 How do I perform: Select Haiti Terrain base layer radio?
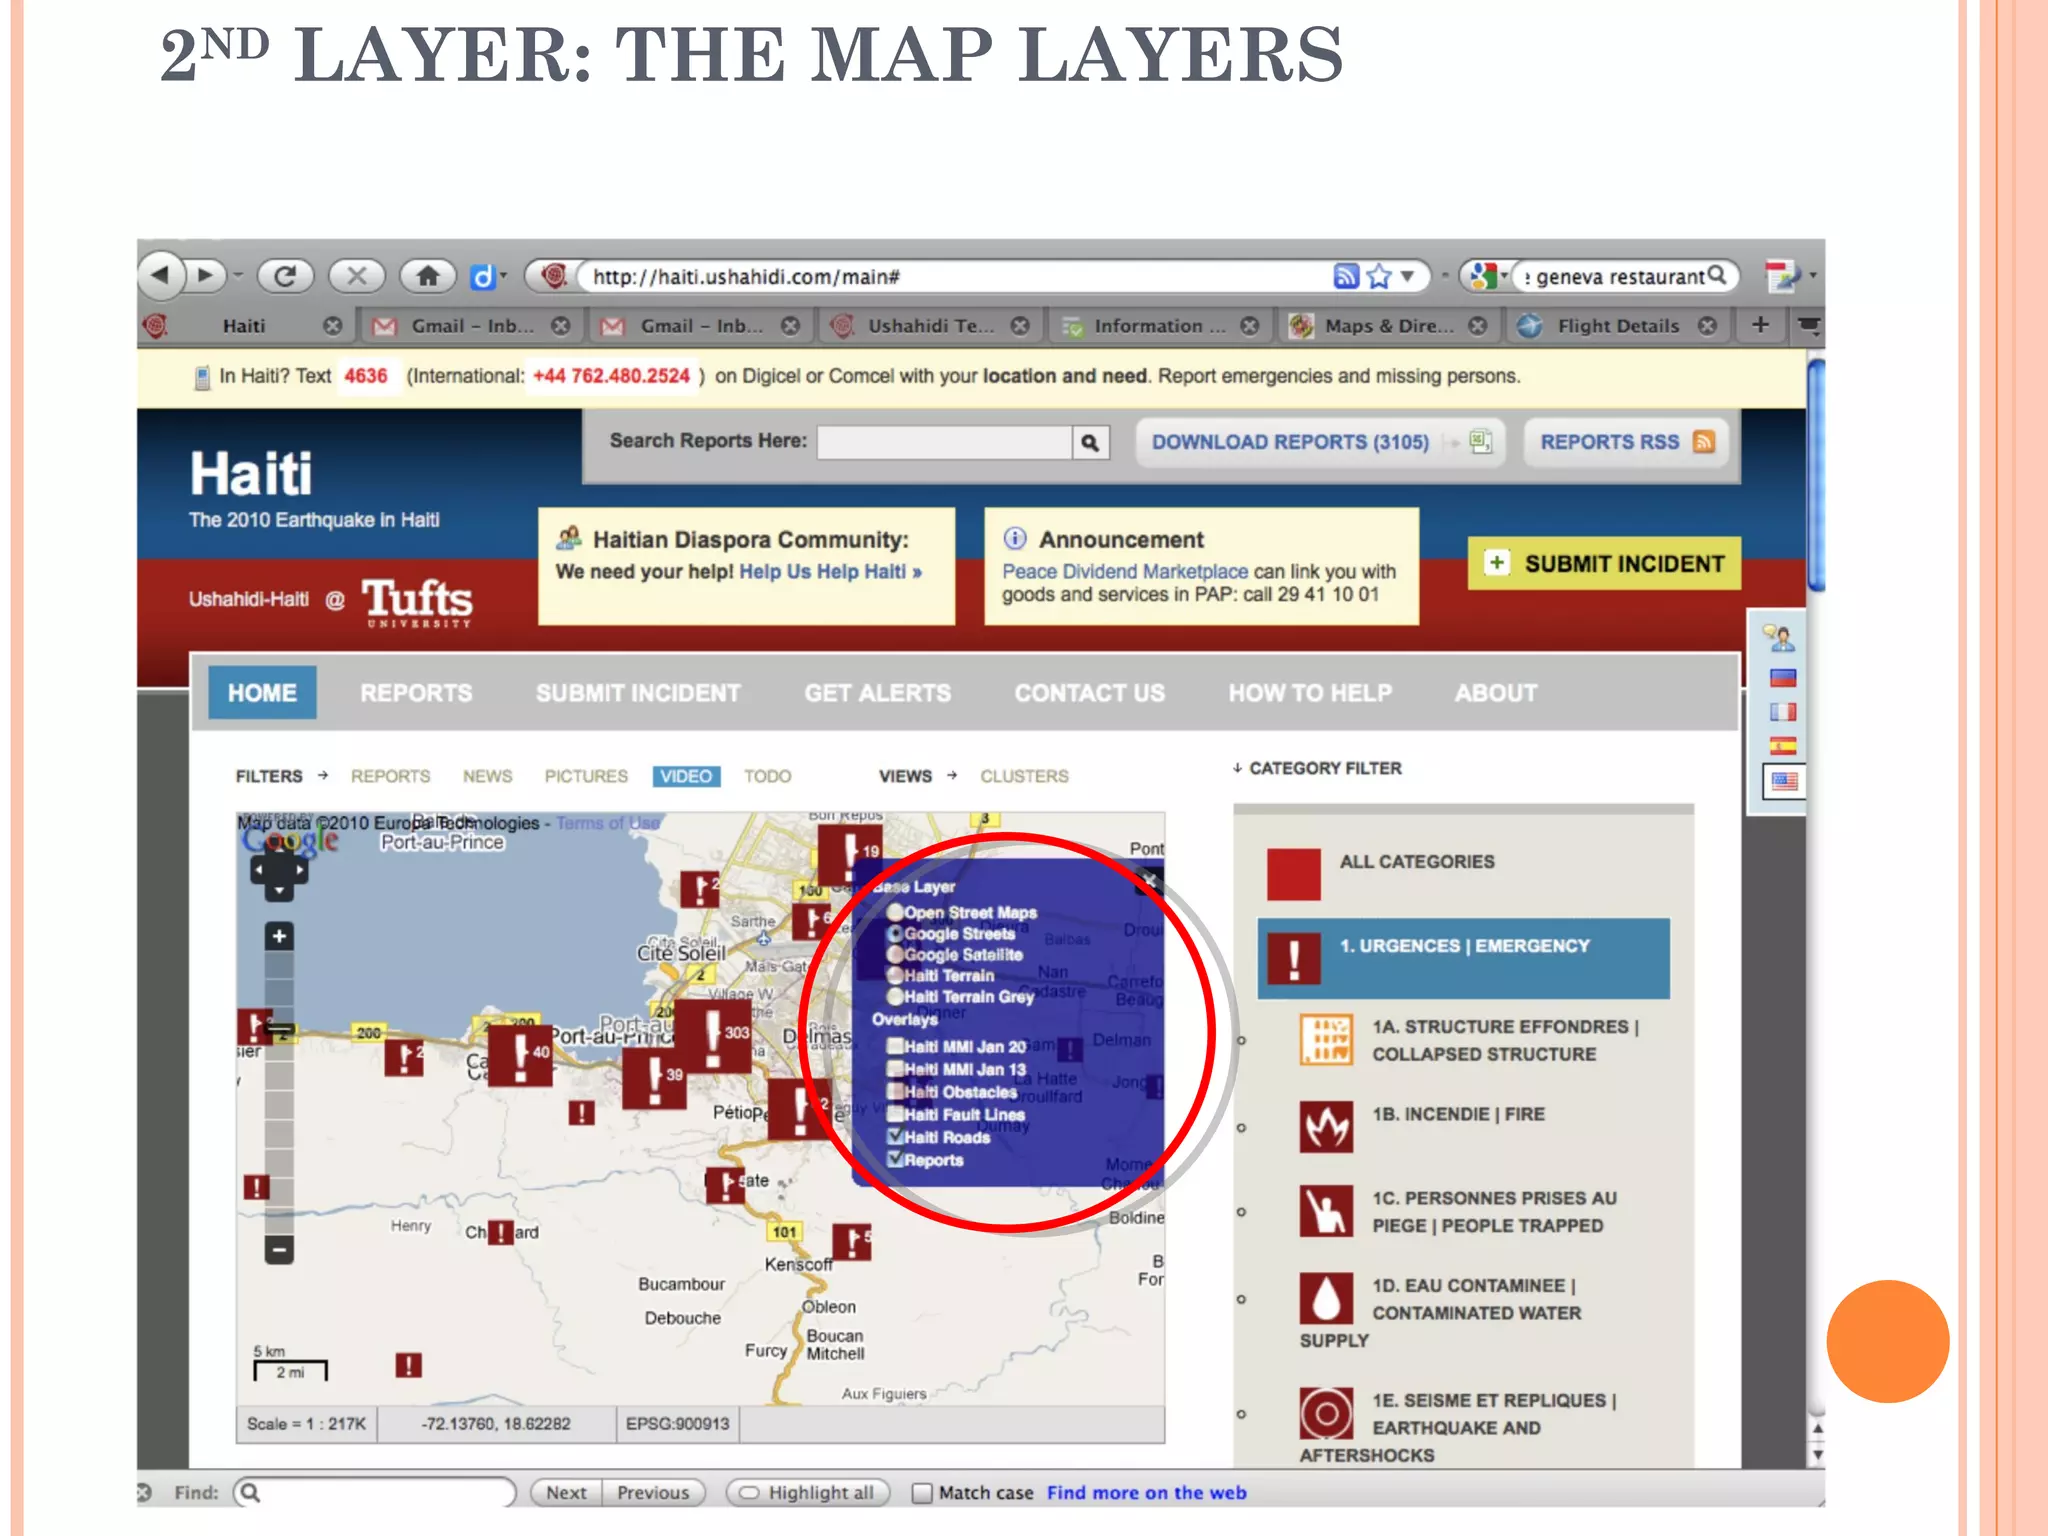(895, 975)
